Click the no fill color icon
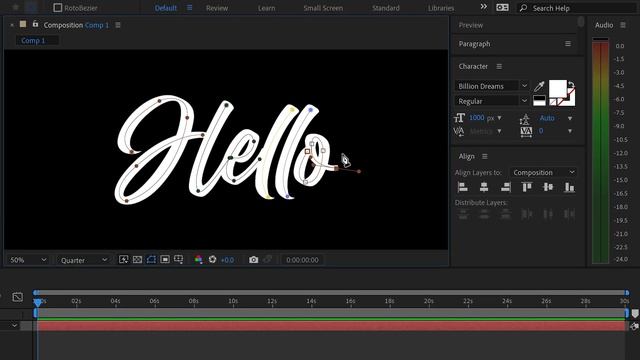 (553, 102)
